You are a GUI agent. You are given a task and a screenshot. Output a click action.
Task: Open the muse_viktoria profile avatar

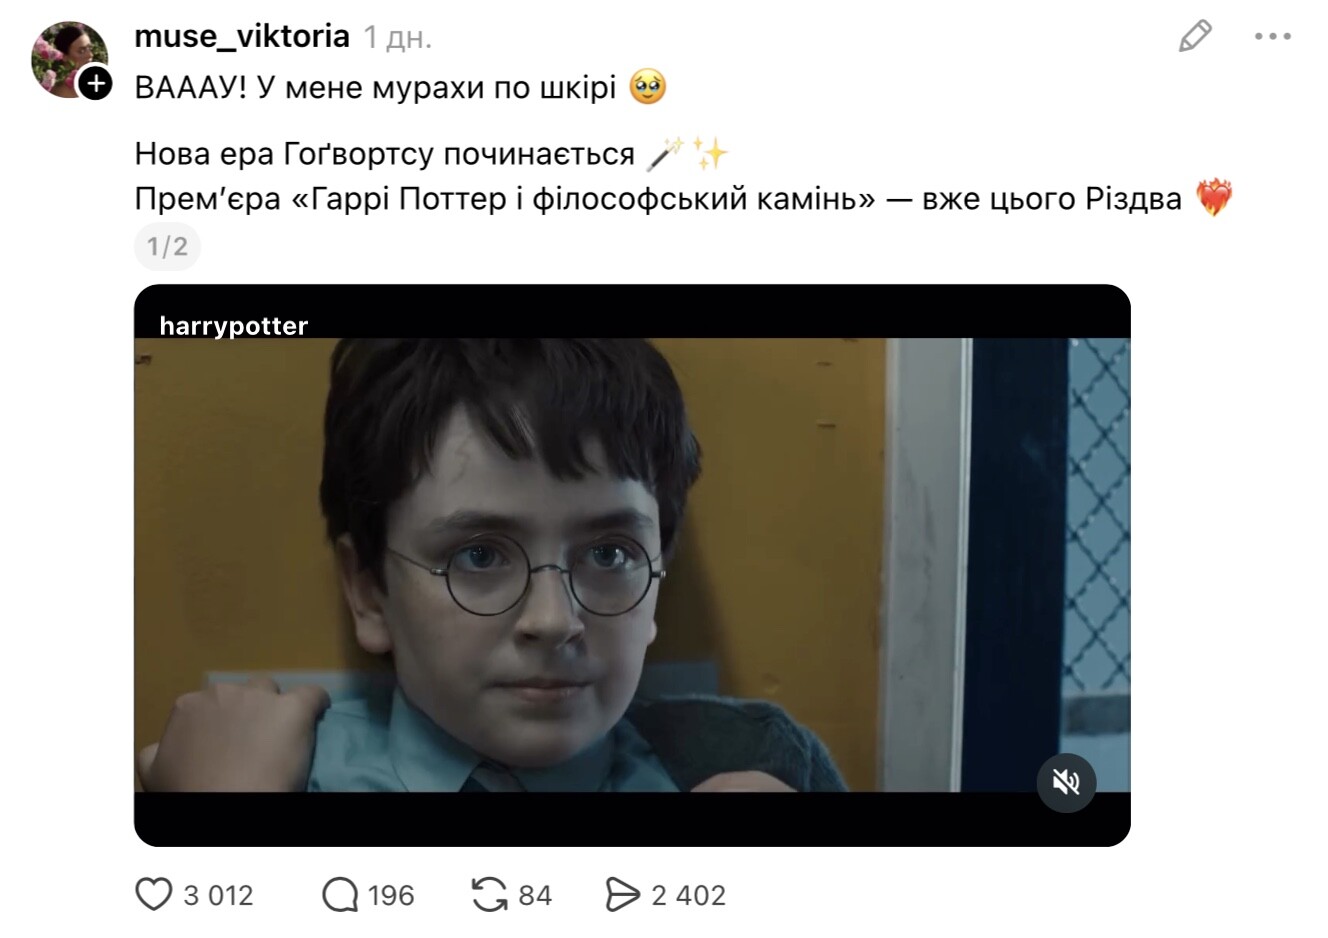coord(69,59)
